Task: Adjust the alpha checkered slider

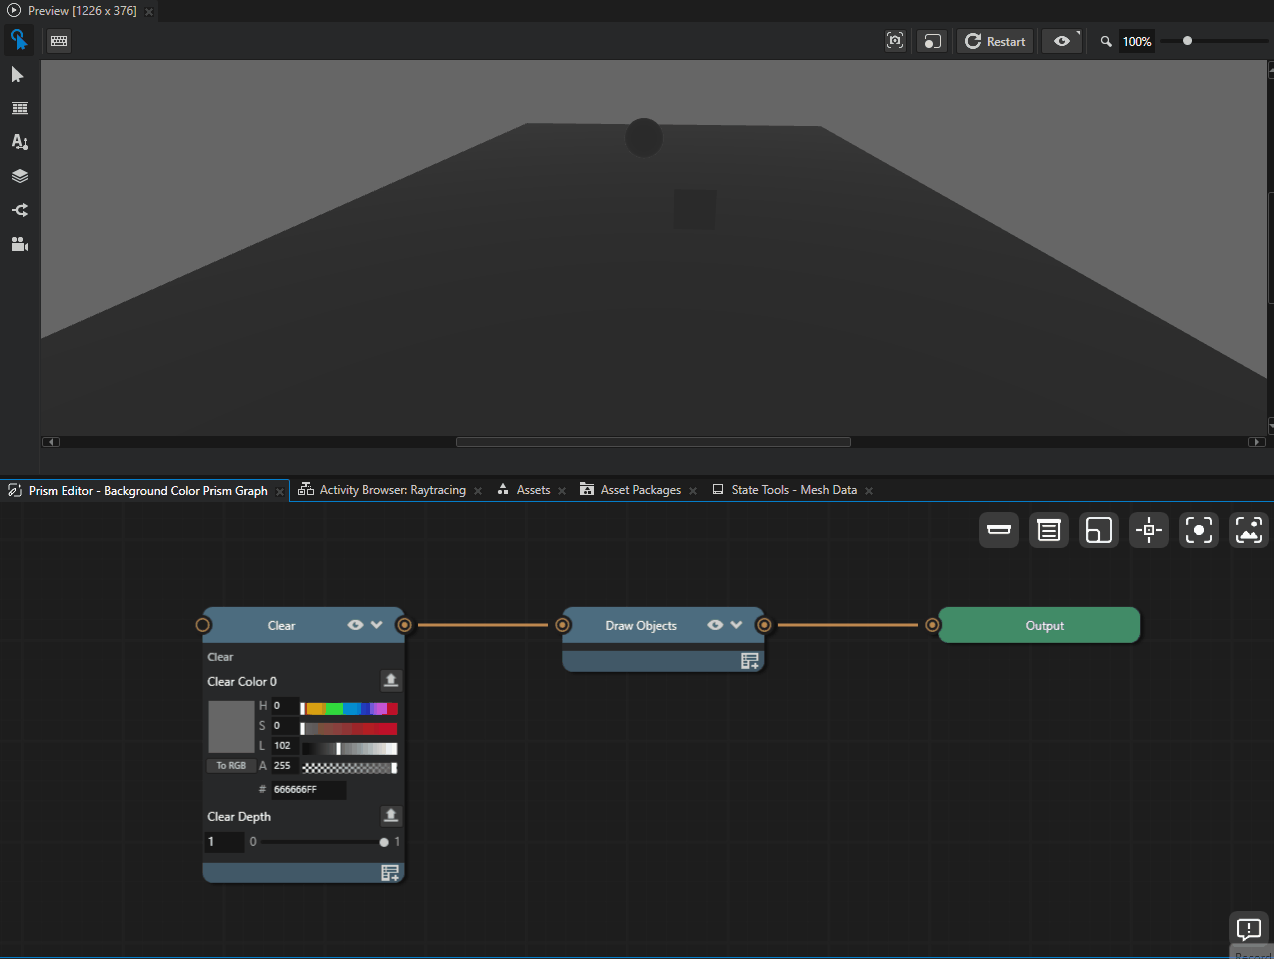Action: click(x=349, y=768)
